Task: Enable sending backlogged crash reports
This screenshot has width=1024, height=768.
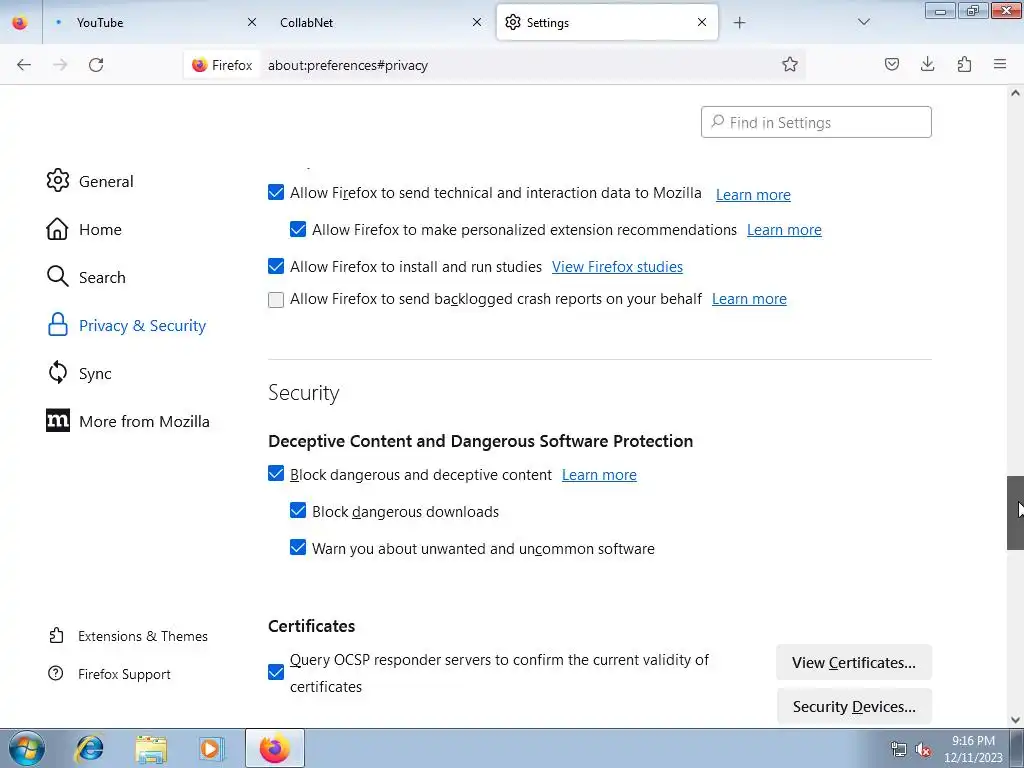Action: tap(276, 299)
